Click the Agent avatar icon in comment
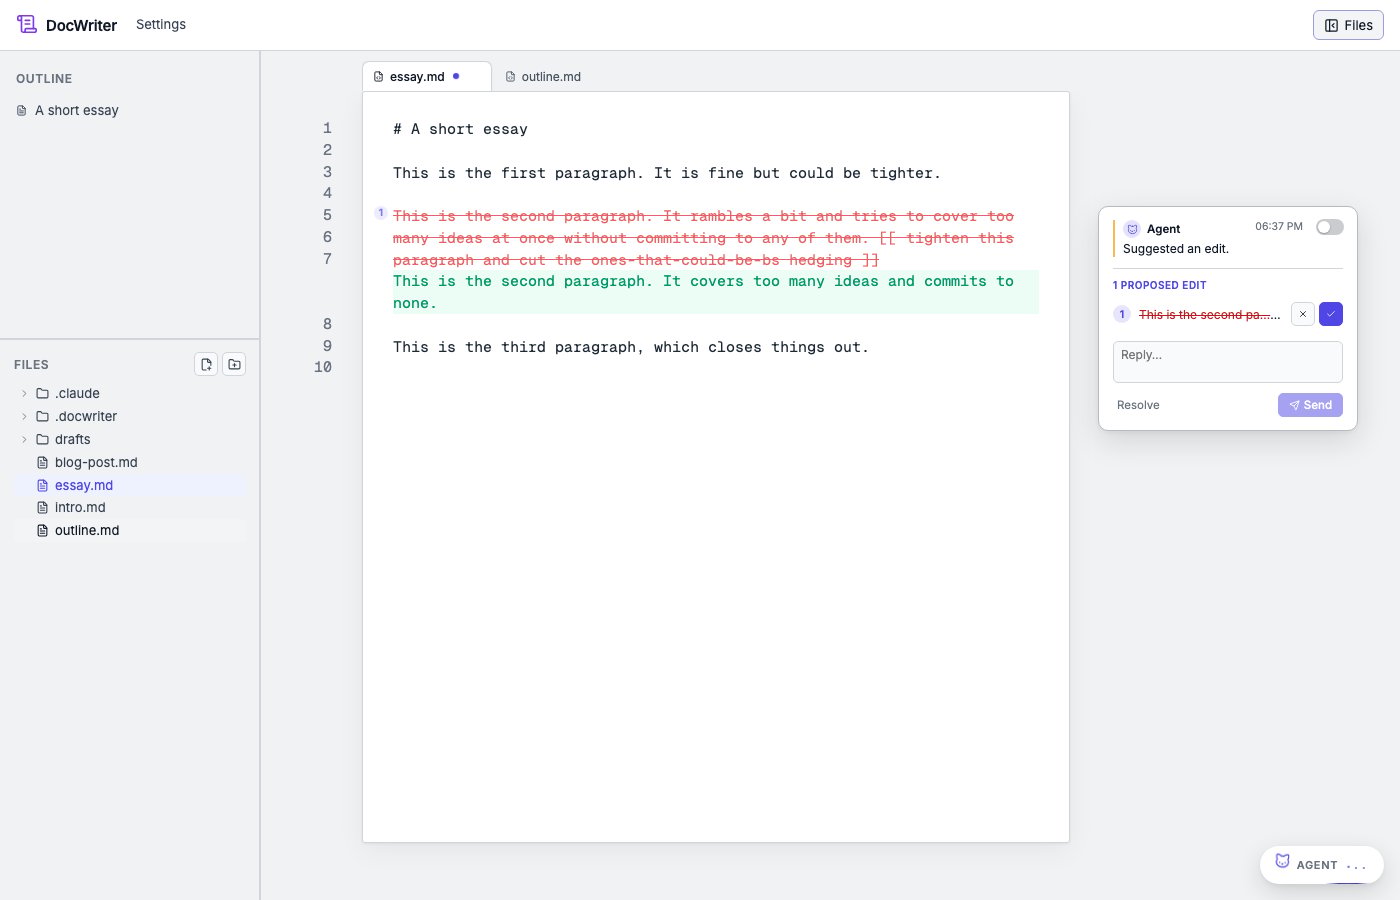Viewport: 1400px width, 900px height. (1132, 228)
